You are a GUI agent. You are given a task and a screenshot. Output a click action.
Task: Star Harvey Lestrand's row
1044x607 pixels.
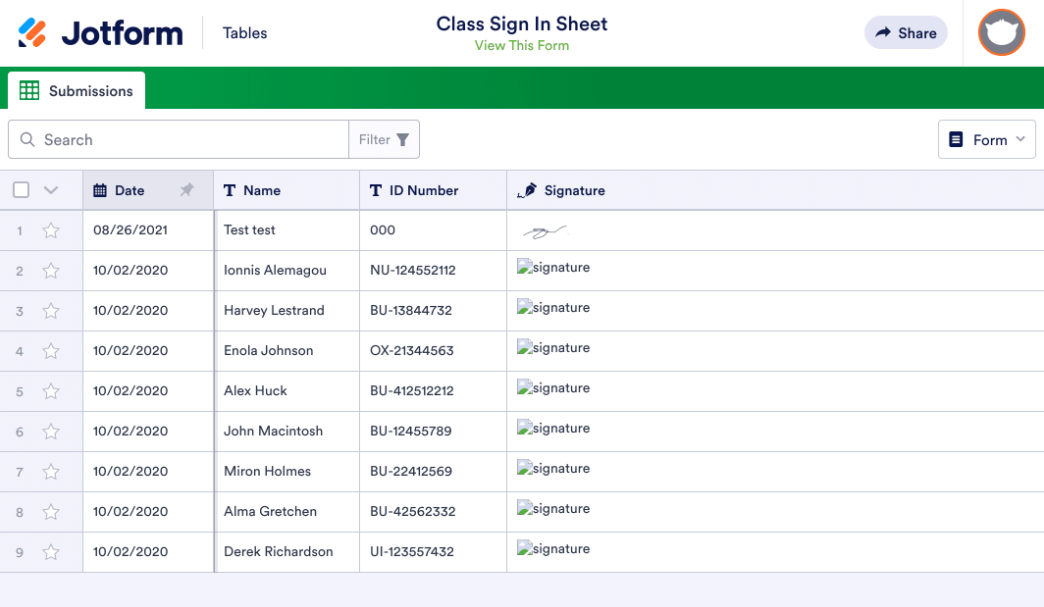click(x=51, y=310)
